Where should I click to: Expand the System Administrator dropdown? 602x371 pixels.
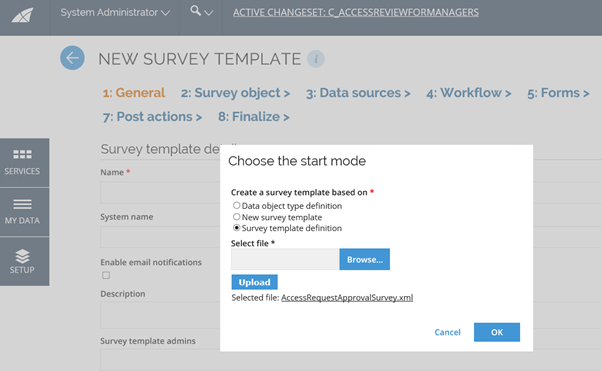pos(115,12)
